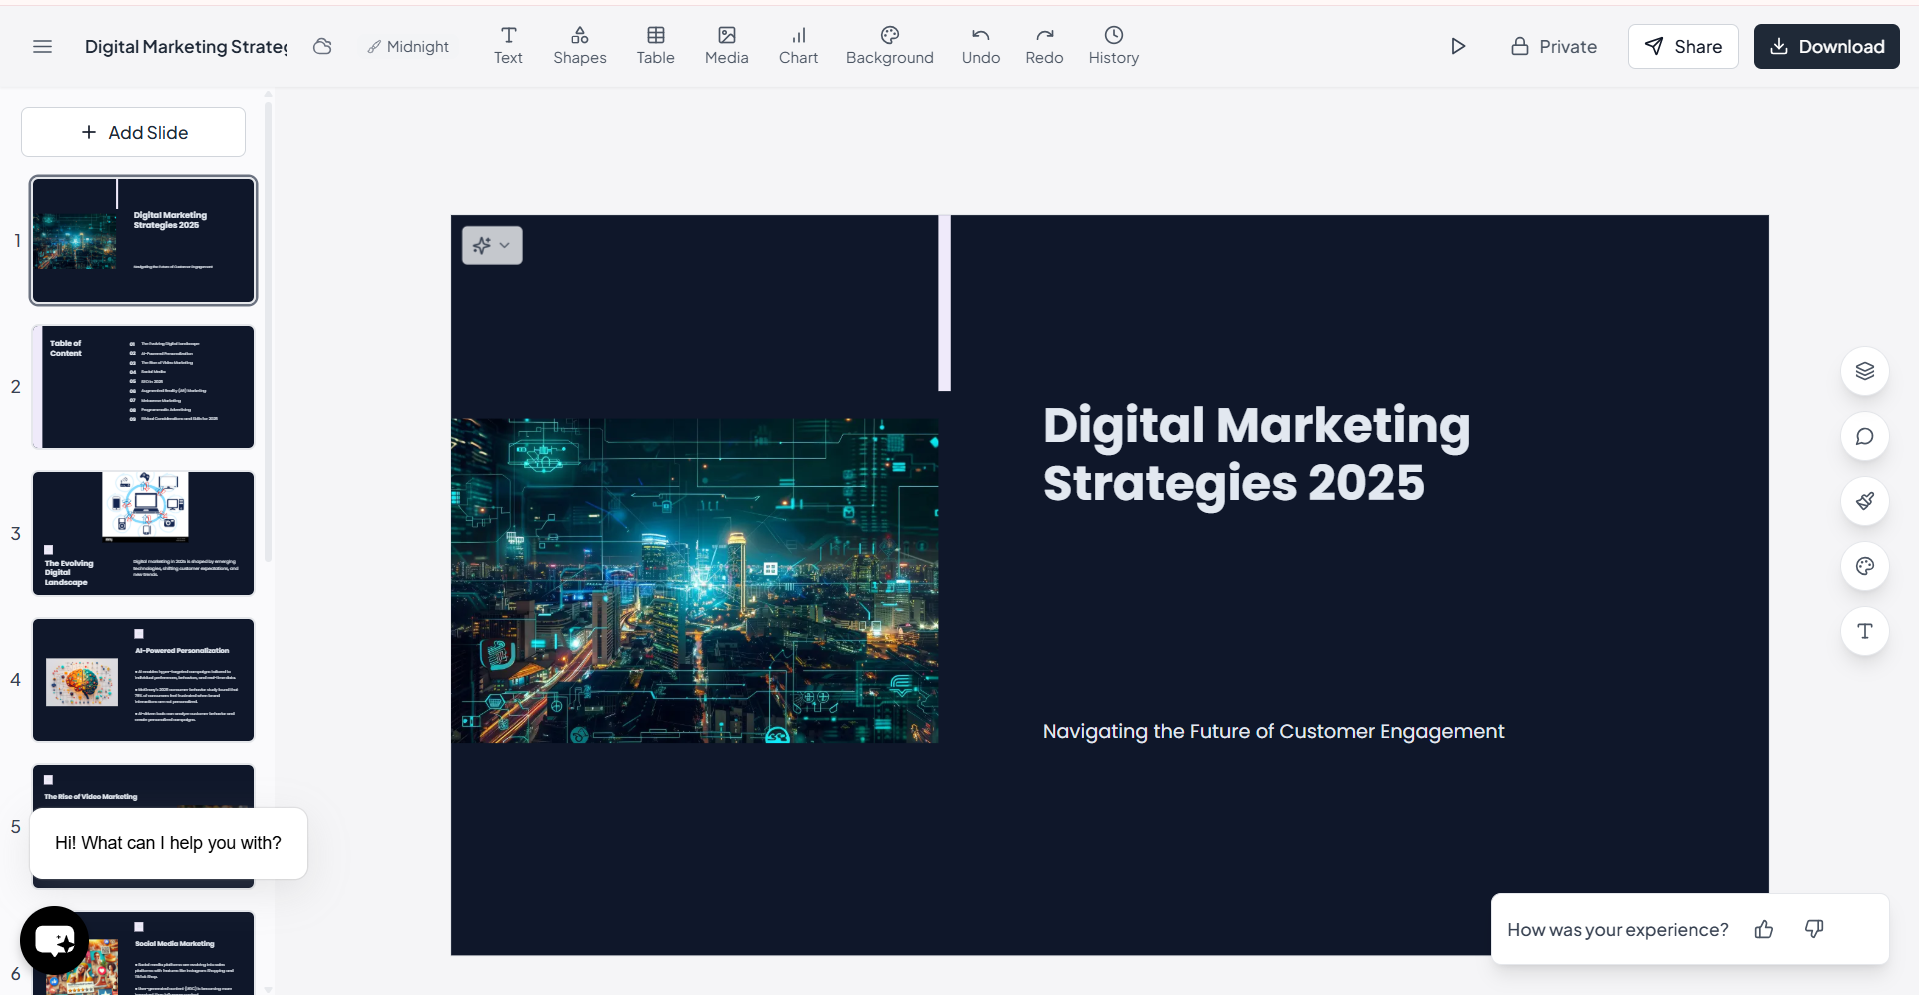Open the Shapes tool

pyautogui.click(x=580, y=46)
